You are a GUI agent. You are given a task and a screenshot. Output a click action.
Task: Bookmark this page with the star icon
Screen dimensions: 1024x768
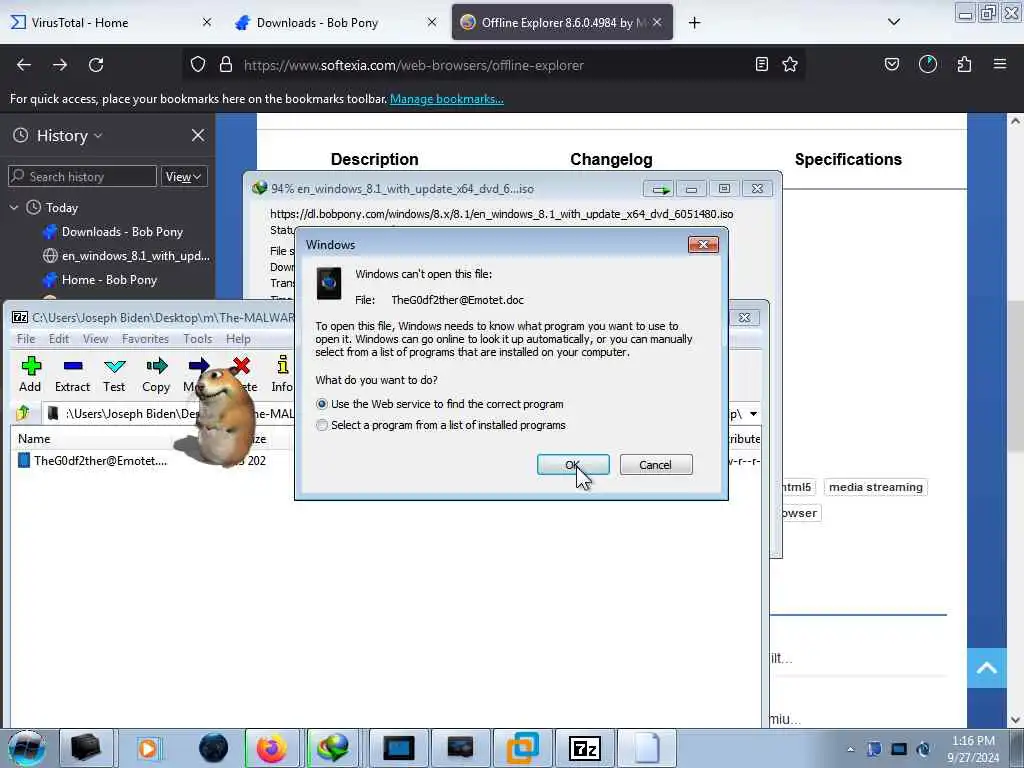pyautogui.click(x=790, y=64)
